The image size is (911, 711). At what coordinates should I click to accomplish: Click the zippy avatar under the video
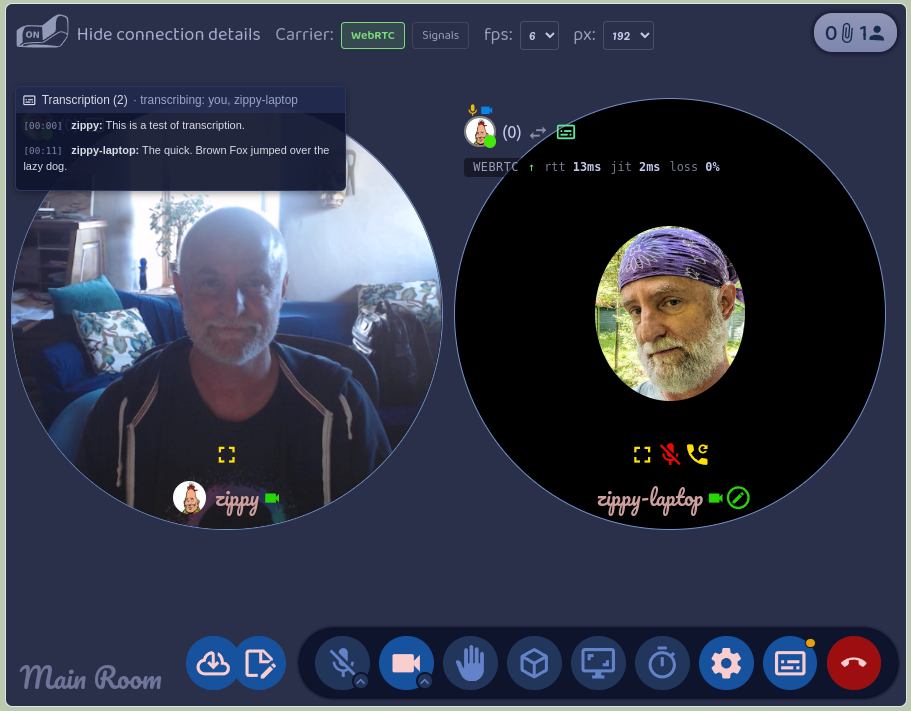click(189, 497)
